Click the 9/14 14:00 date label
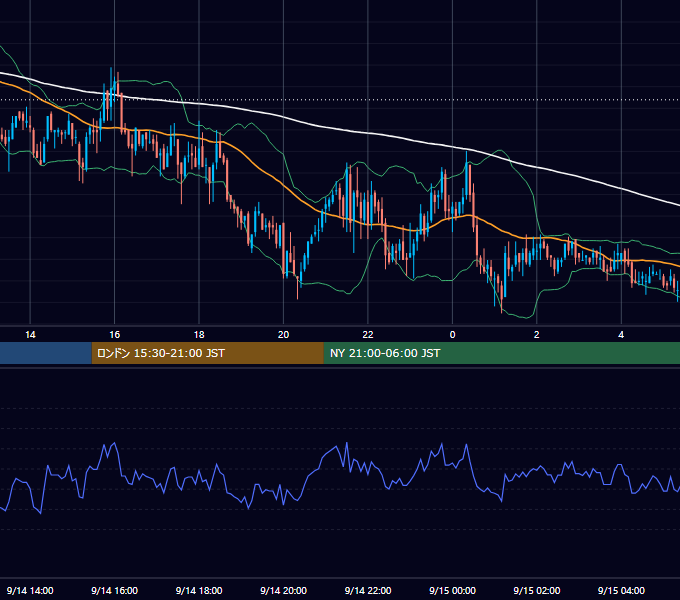 [30, 590]
